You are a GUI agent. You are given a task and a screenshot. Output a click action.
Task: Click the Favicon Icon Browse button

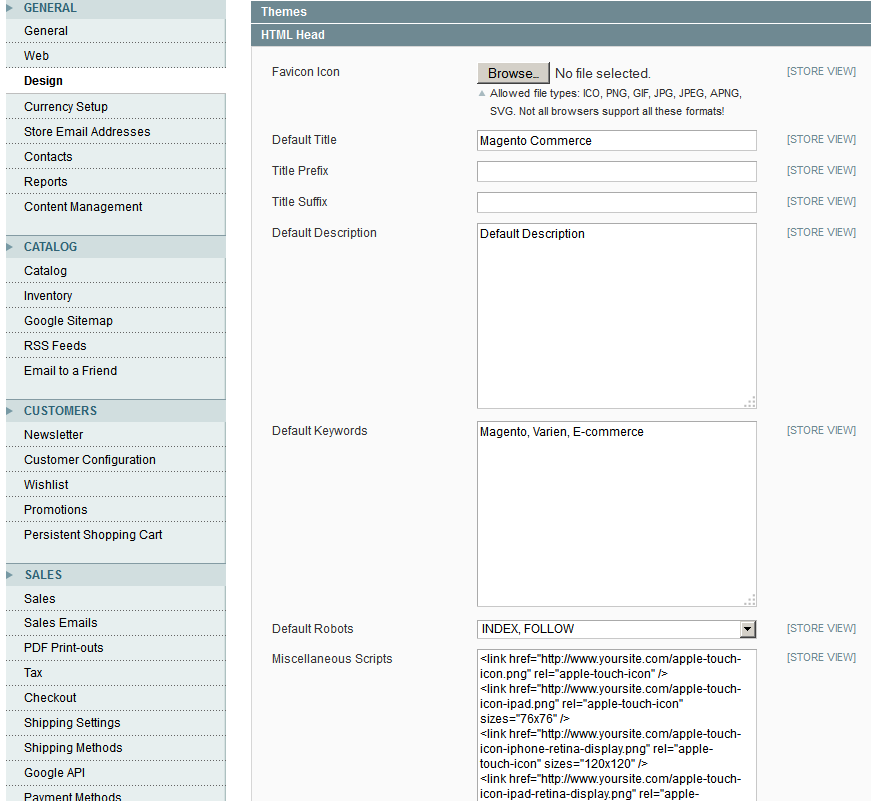[x=513, y=73]
